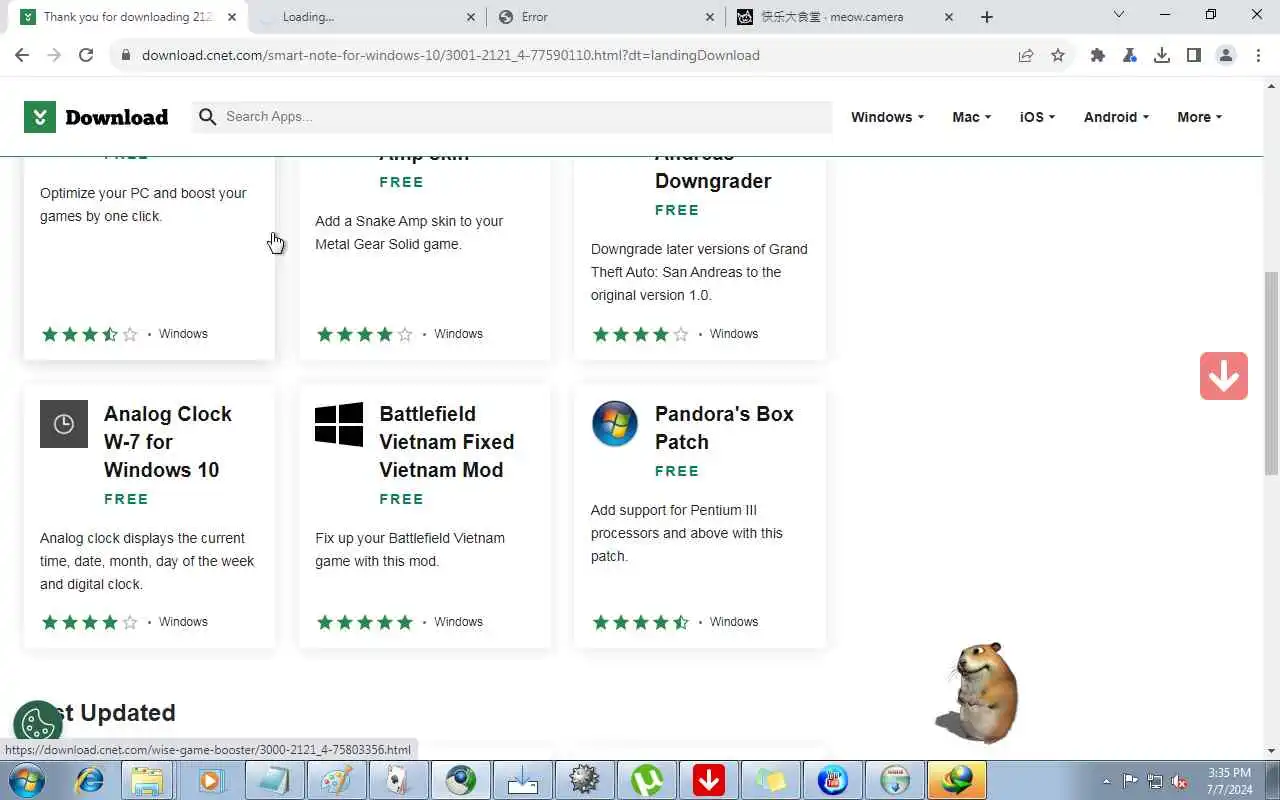Show hidden tray icons arrow
The height and width of the screenshot is (800, 1280).
coord(1106,781)
